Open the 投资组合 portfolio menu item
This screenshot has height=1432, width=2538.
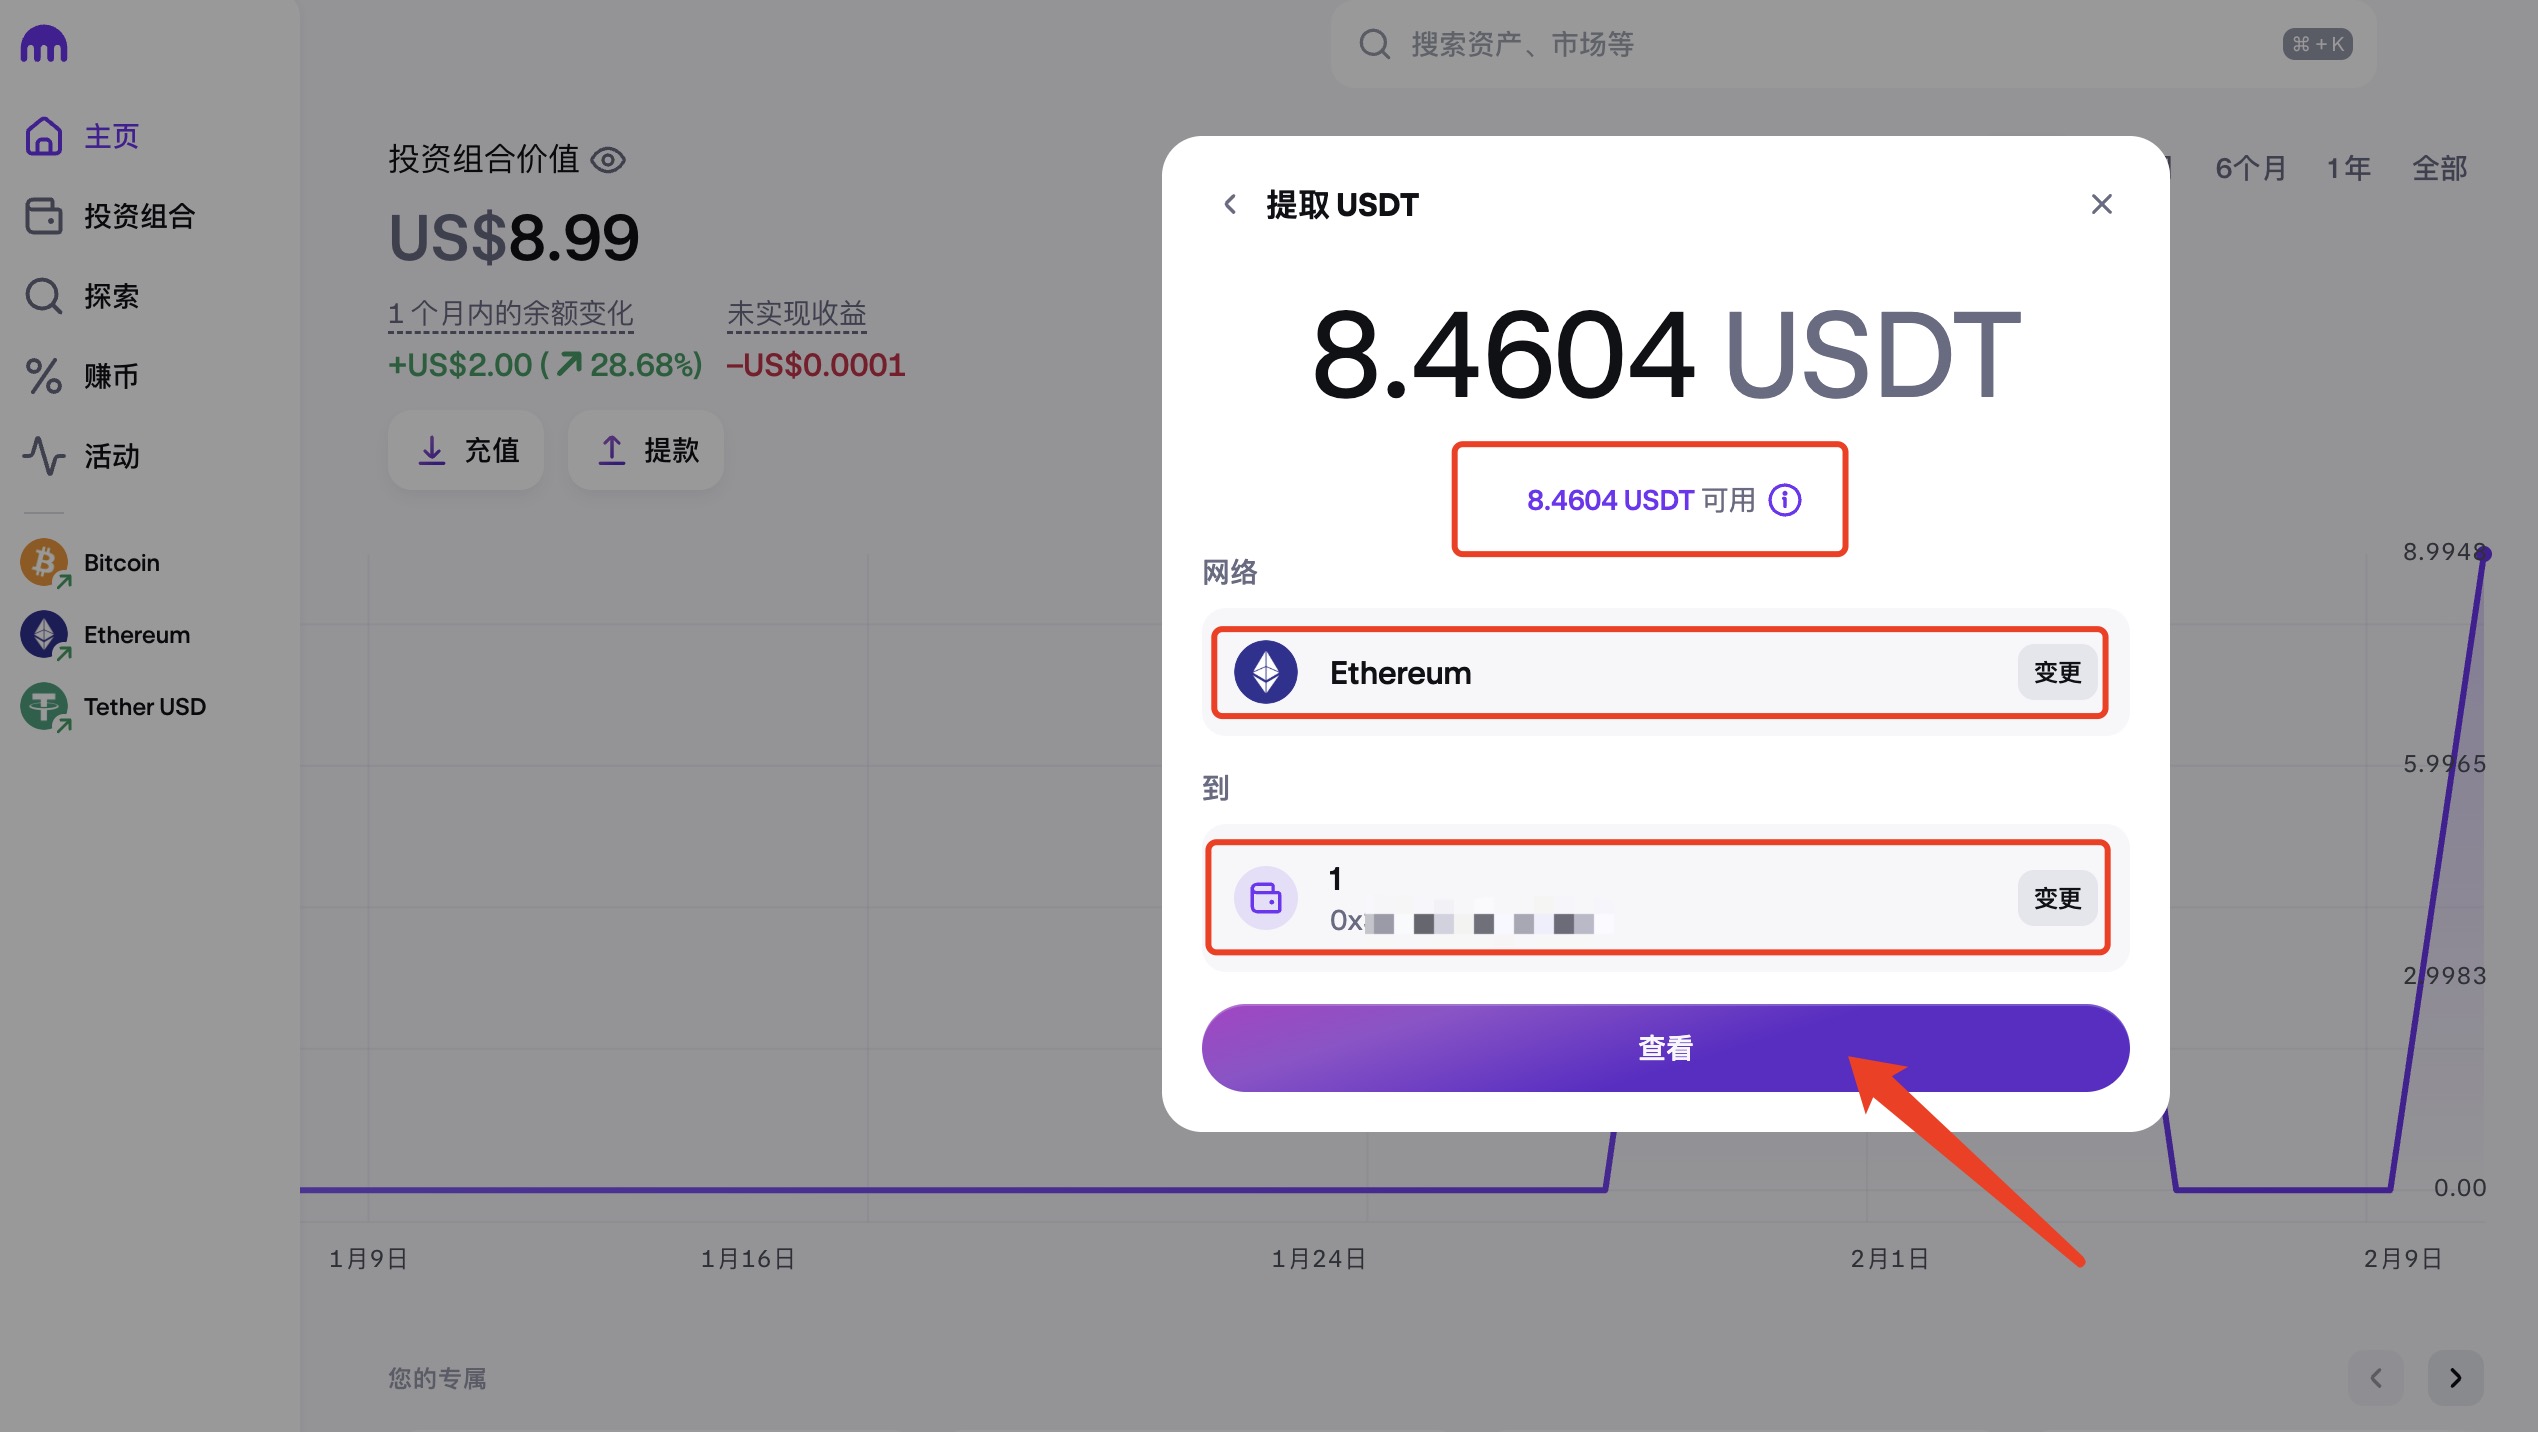(x=139, y=216)
